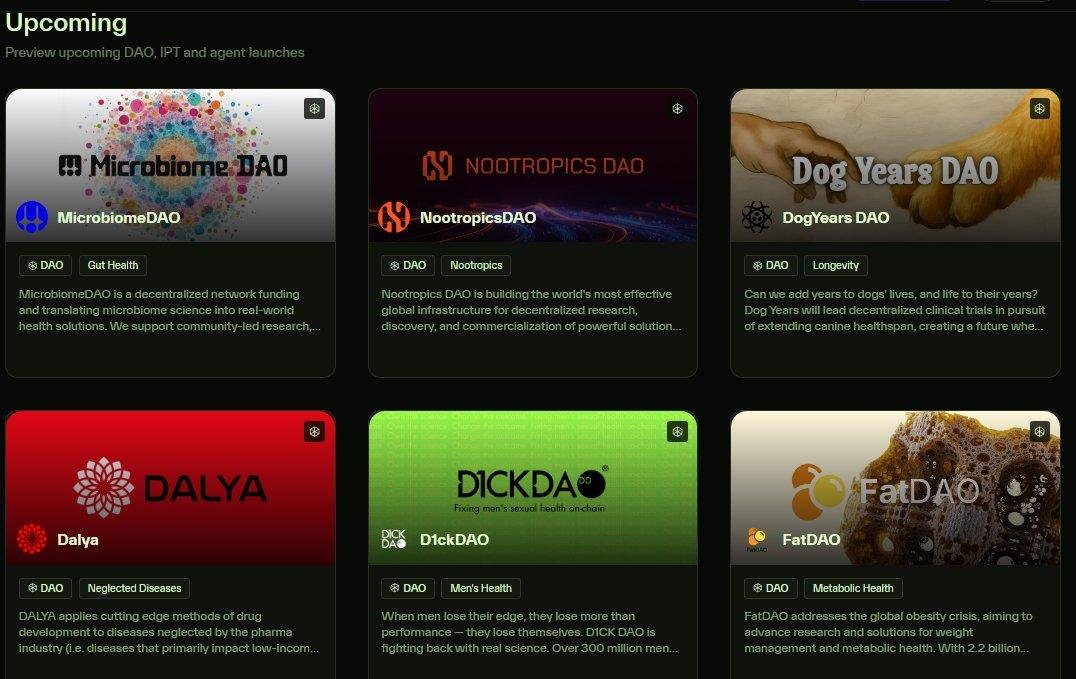Select the Longevity tag

[835, 265]
